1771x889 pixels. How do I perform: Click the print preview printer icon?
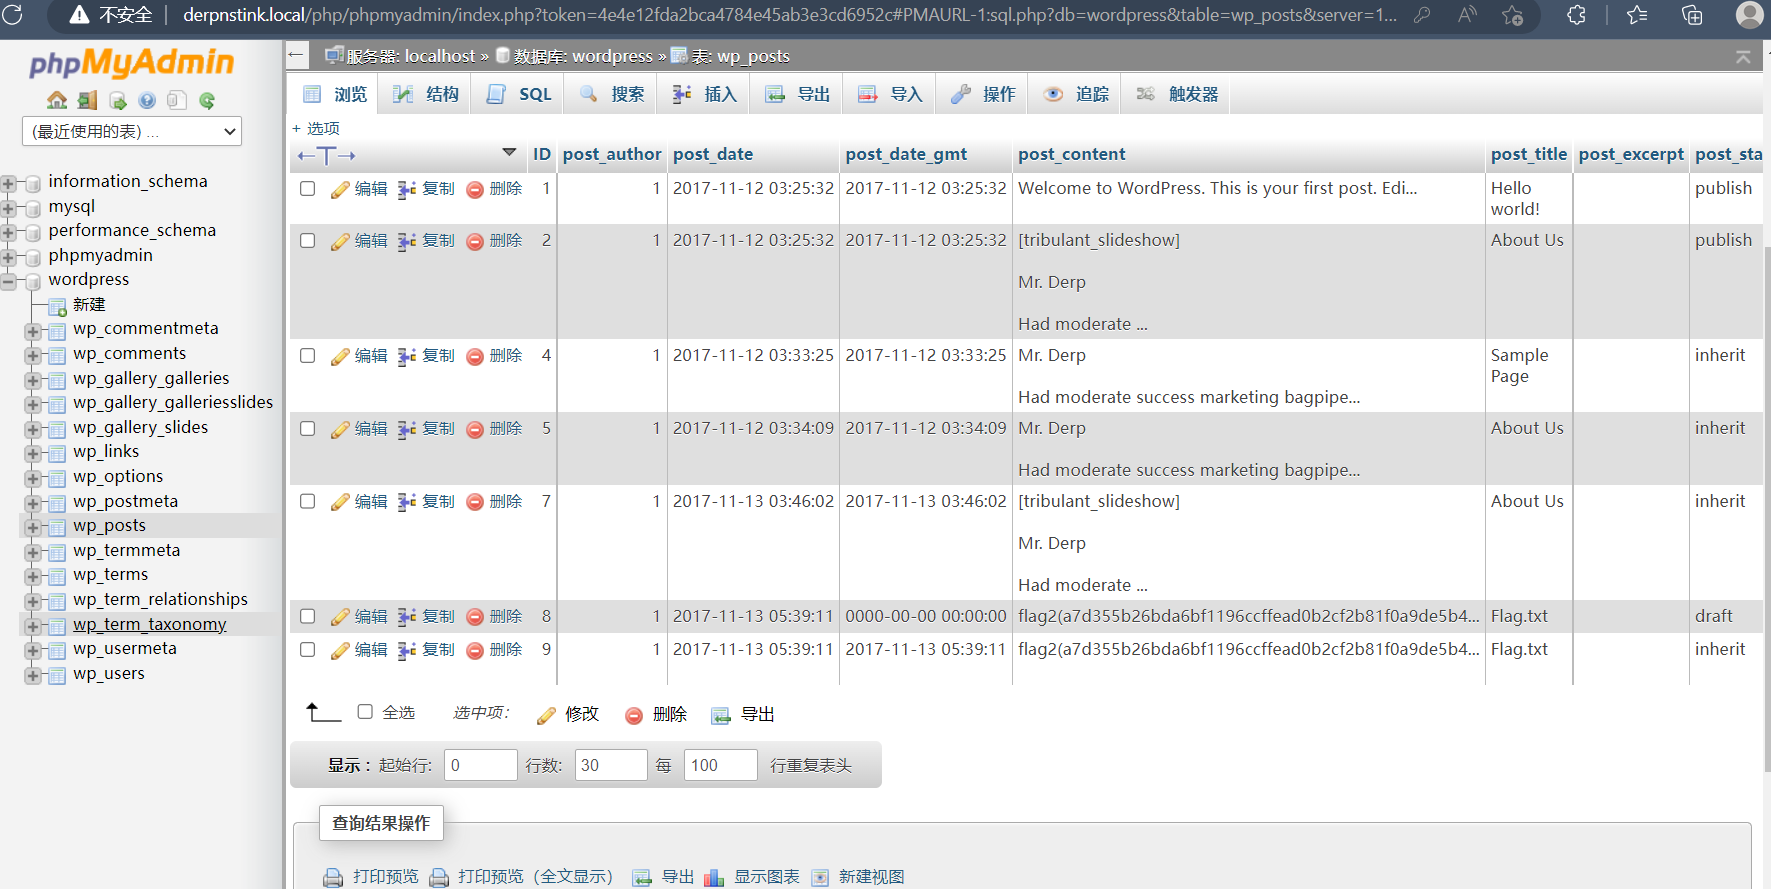[x=333, y=877]
